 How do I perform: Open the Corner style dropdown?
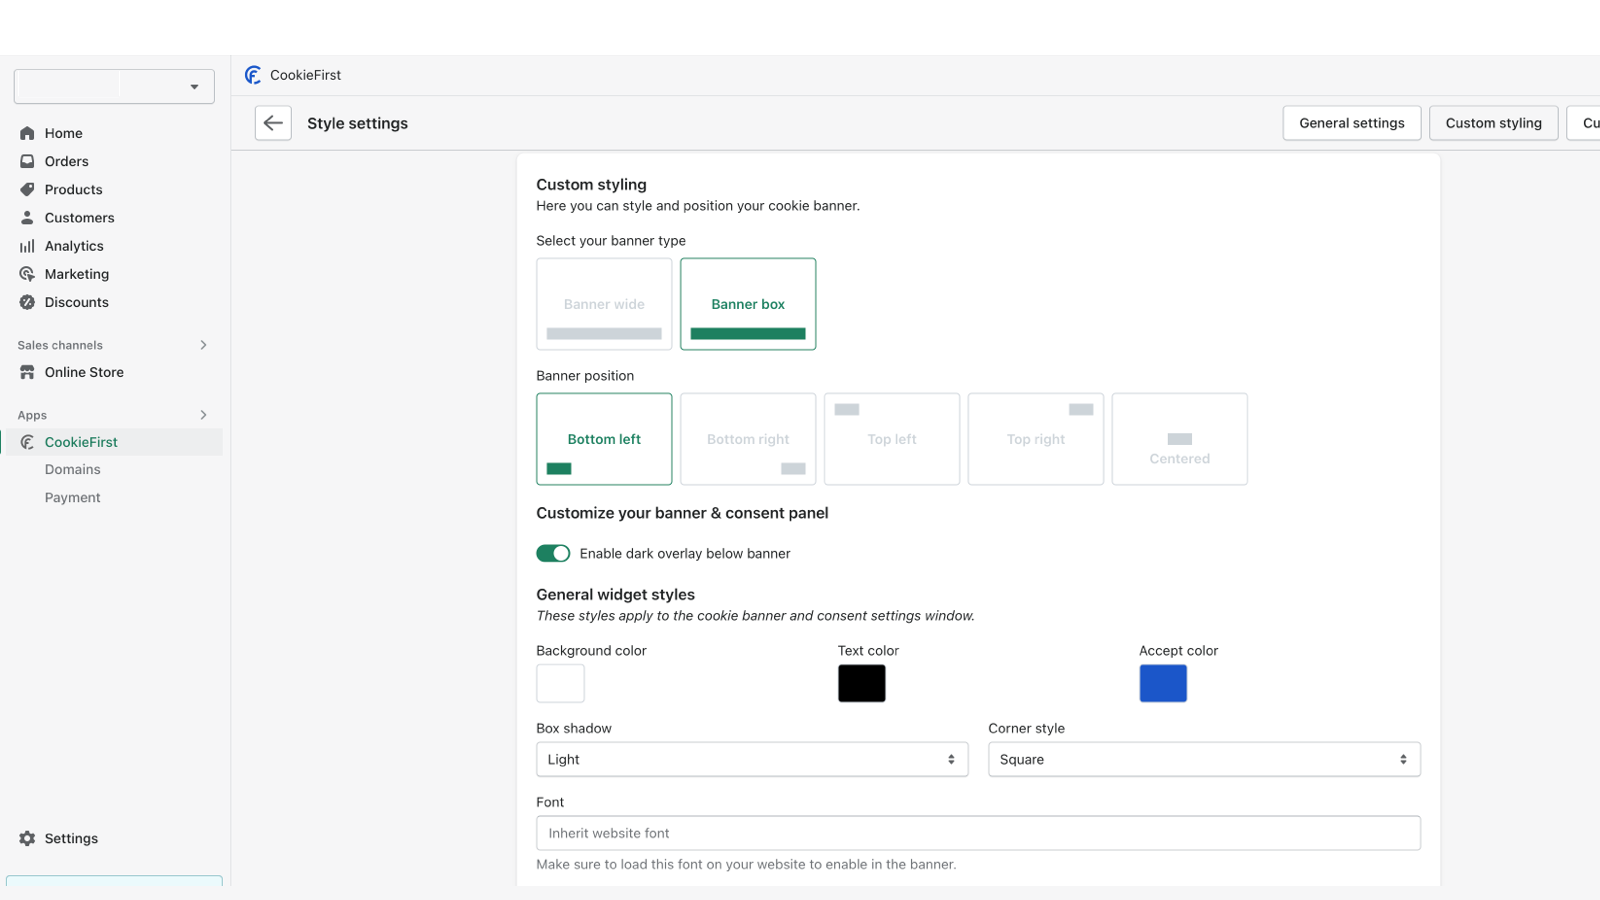[1204, 759]
